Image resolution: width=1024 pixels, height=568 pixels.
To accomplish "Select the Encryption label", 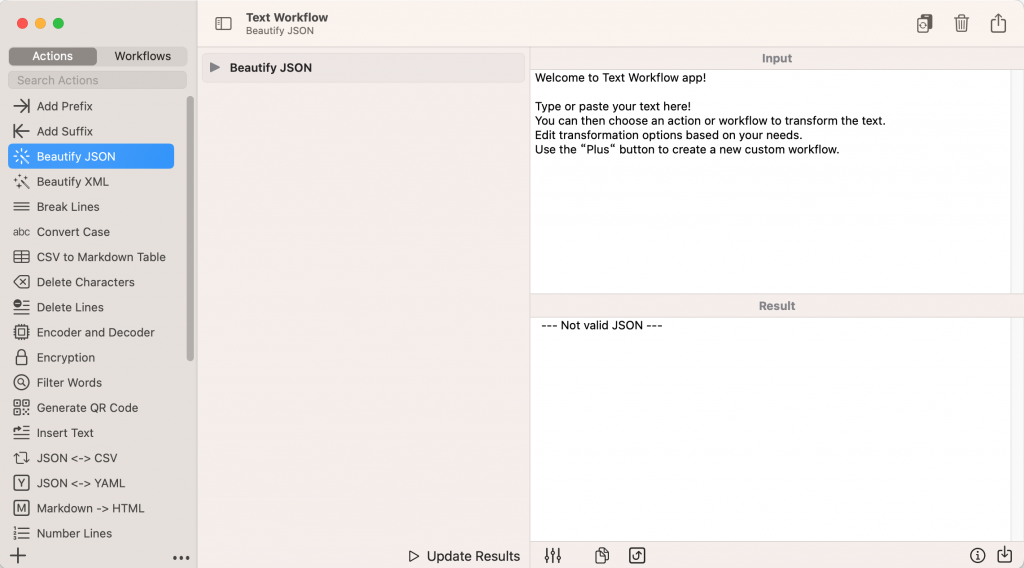I will point(65,357).
